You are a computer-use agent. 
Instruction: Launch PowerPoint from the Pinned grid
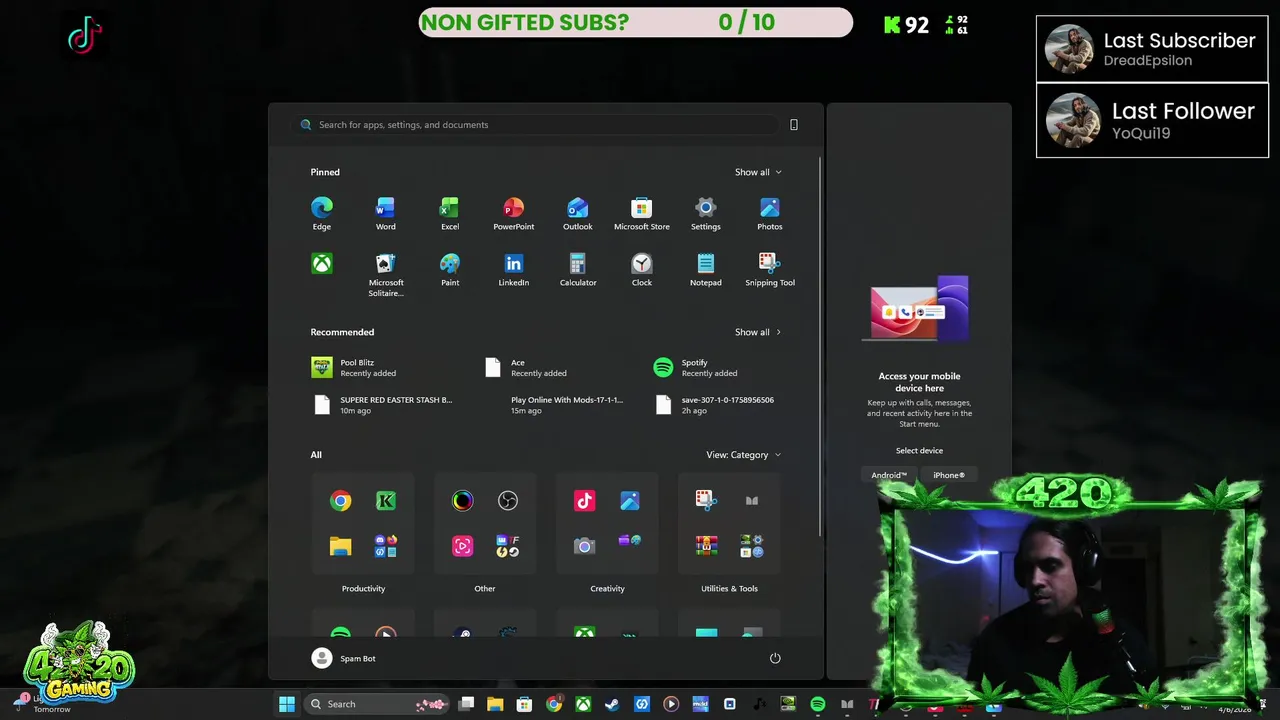(x=513, y=213)
